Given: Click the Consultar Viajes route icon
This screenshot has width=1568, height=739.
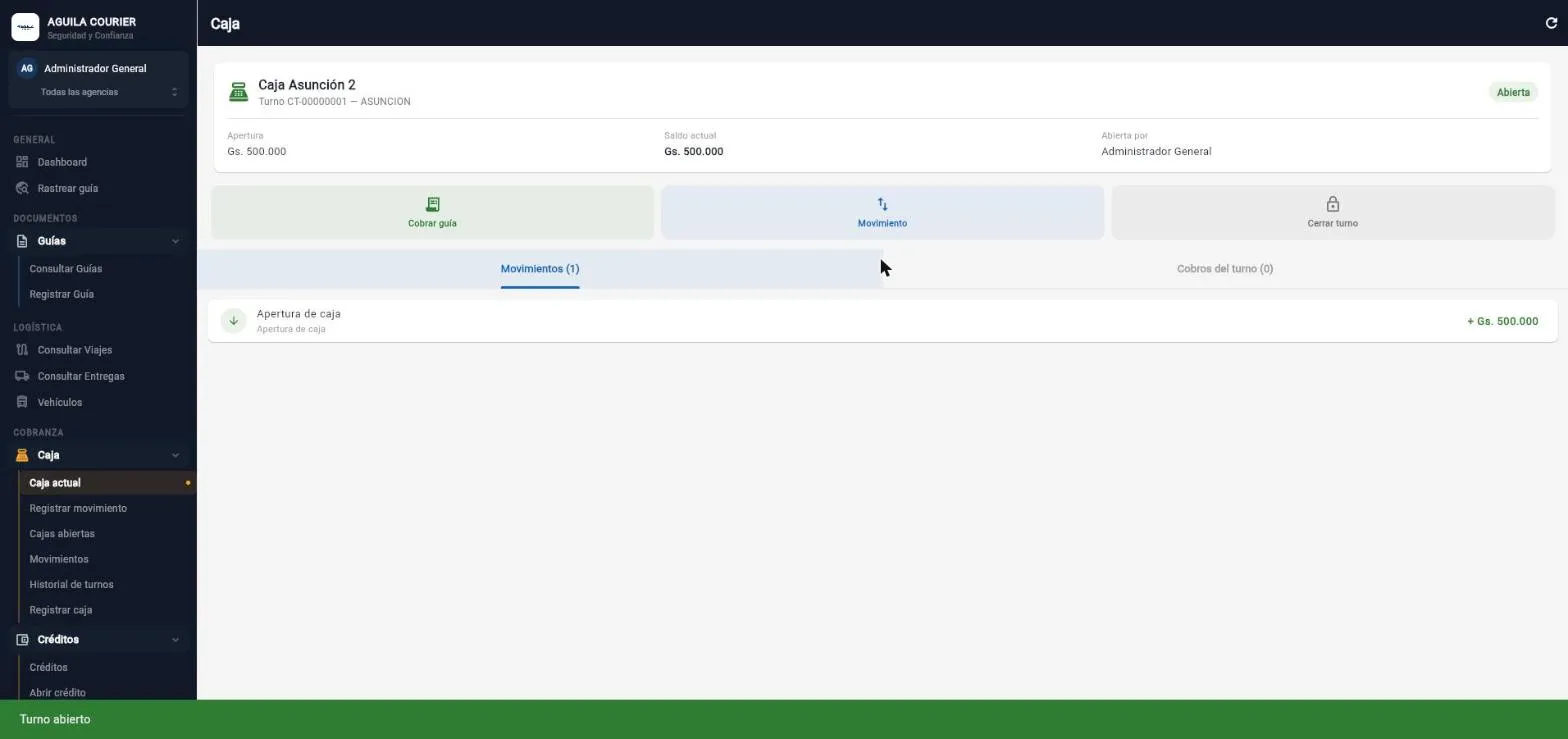Looking at the screenshot, I should 22,350.
